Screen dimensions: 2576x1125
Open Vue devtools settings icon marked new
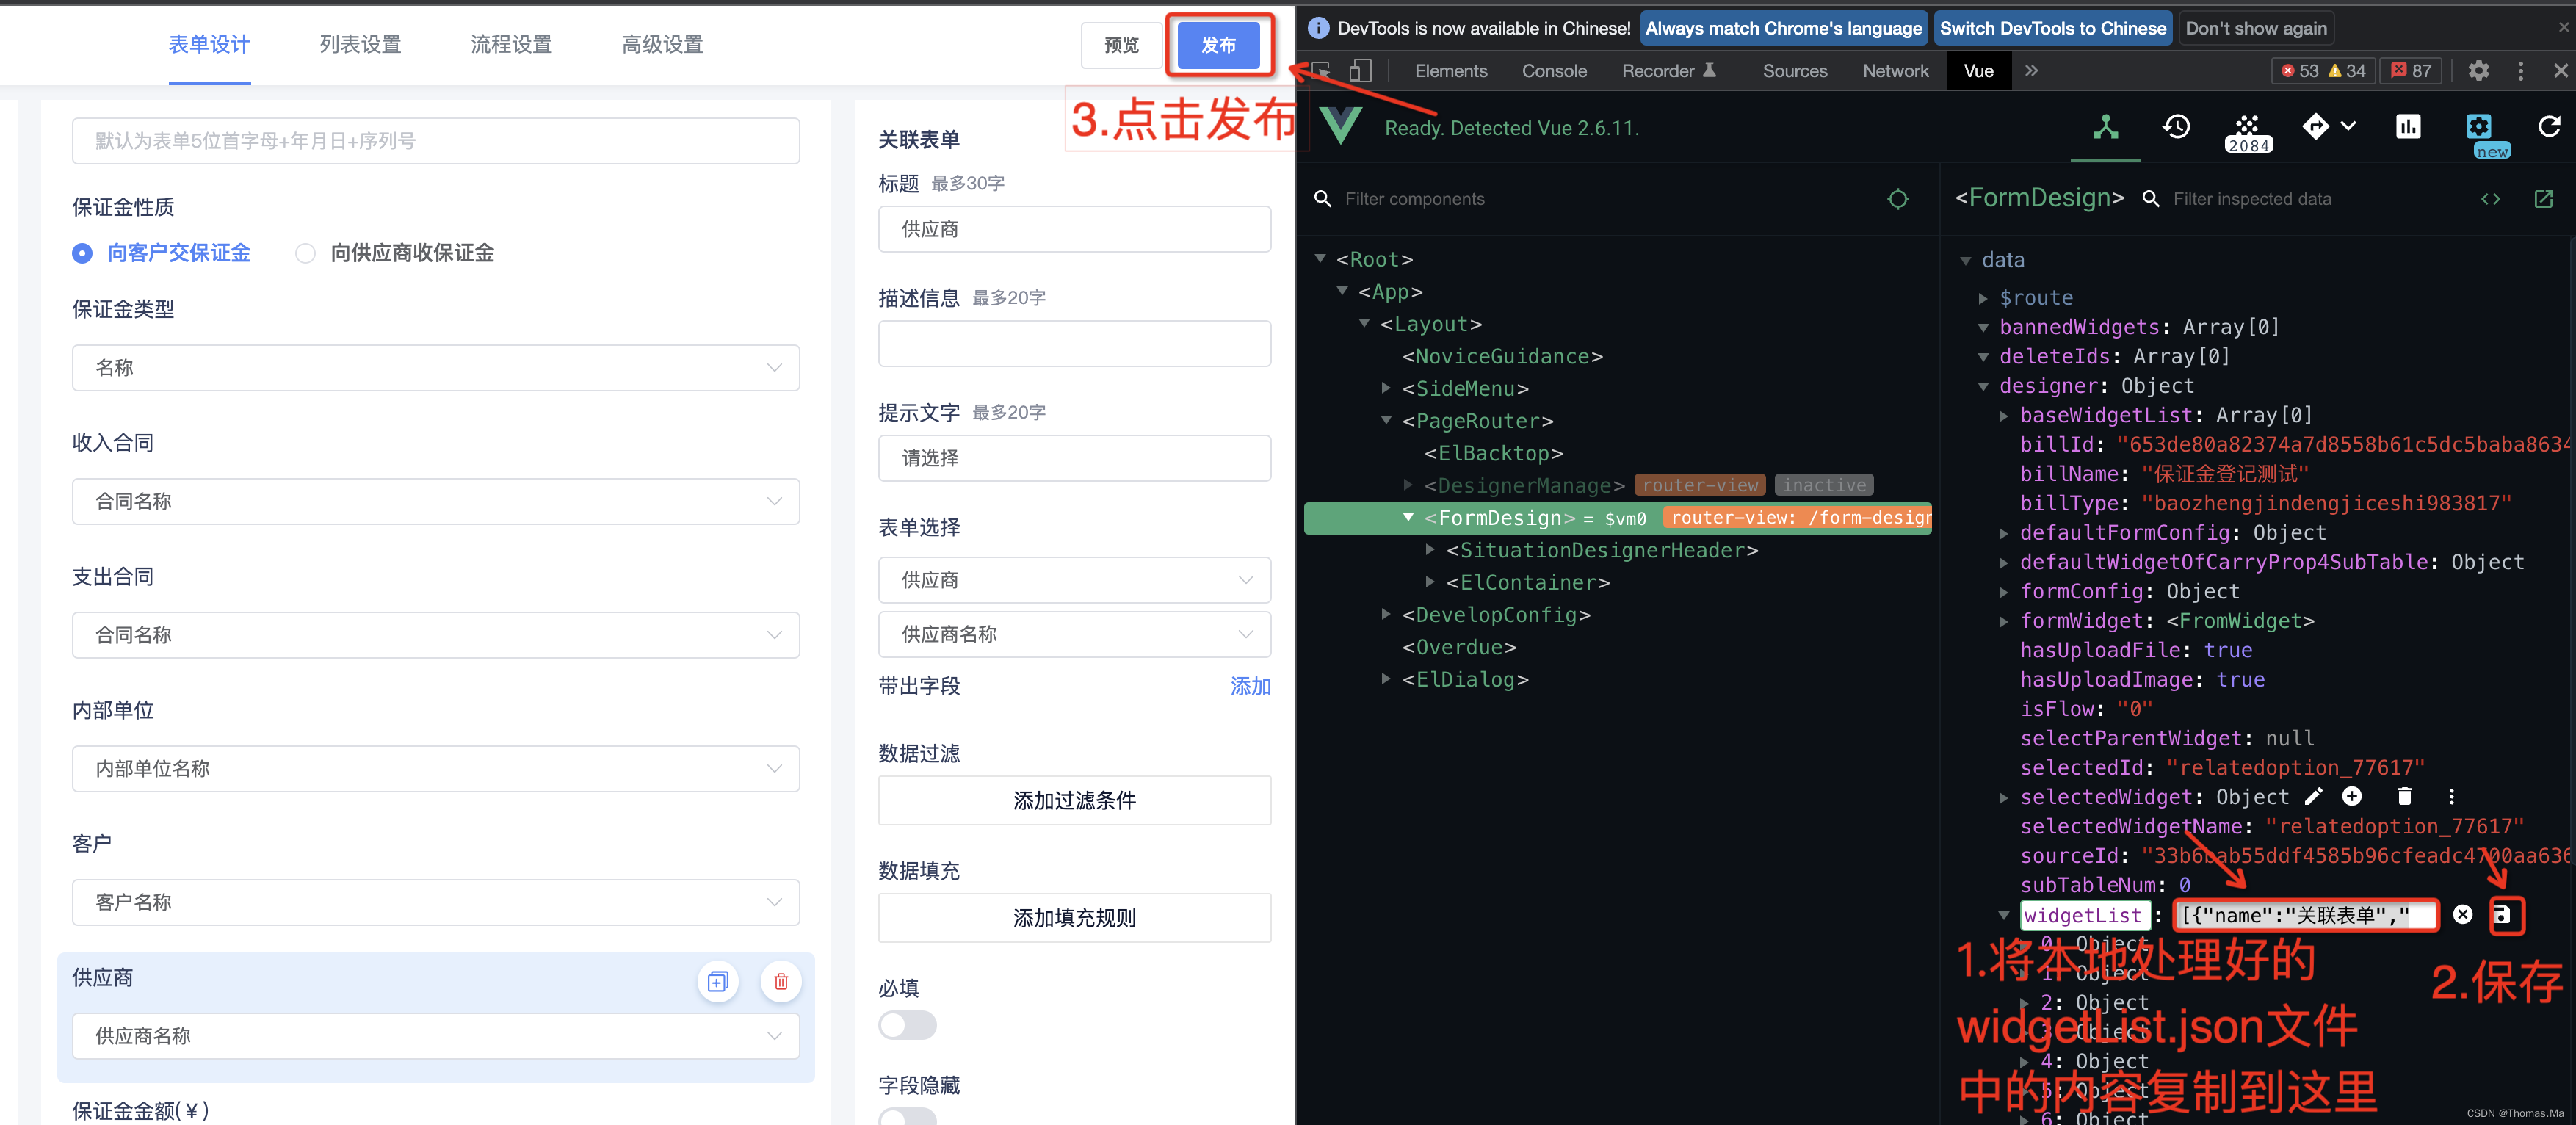click(x=2479, y=127)
